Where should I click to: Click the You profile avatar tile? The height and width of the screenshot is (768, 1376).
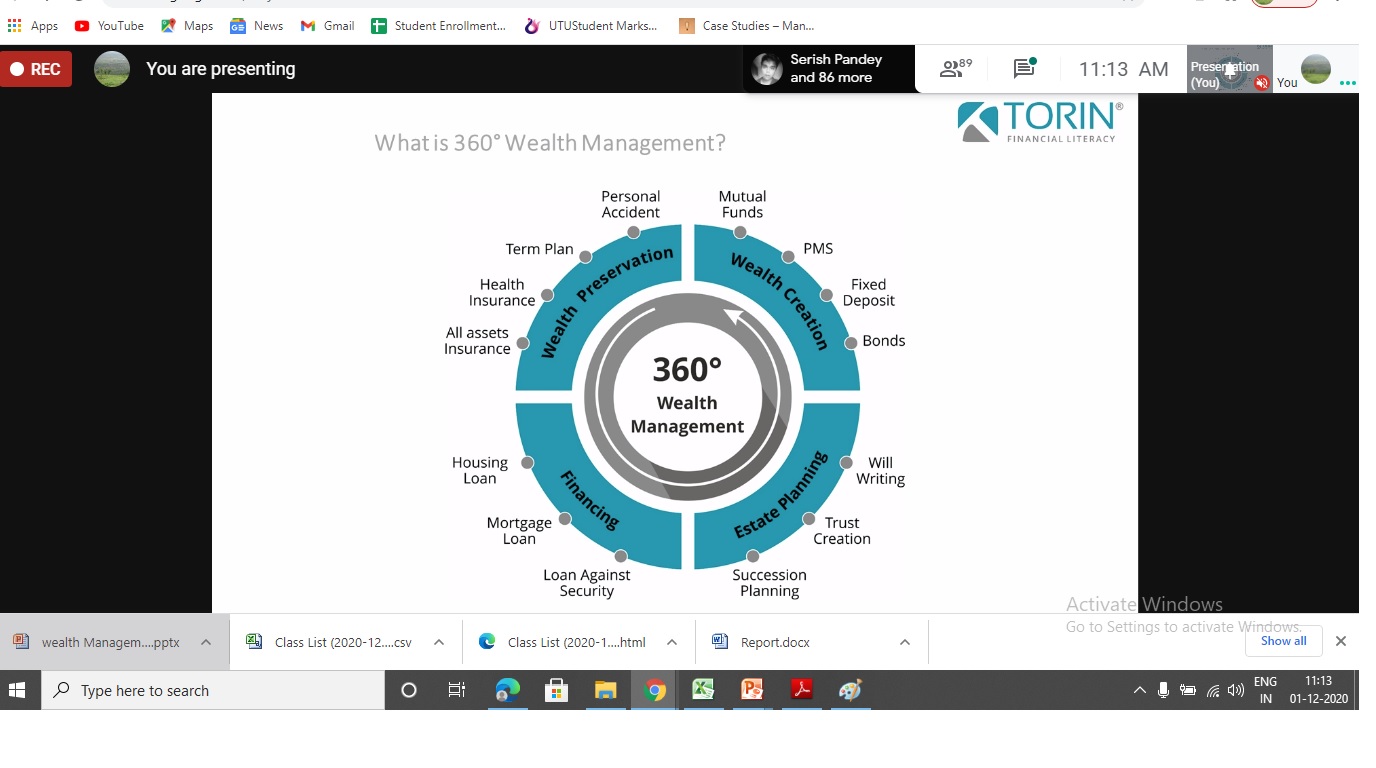(x=1316, y=69)
